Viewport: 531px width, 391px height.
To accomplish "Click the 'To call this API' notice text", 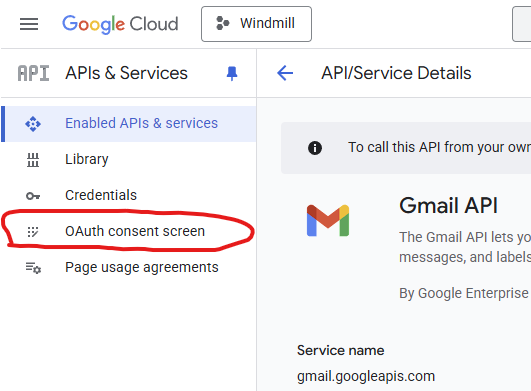I will click(439, 148).
